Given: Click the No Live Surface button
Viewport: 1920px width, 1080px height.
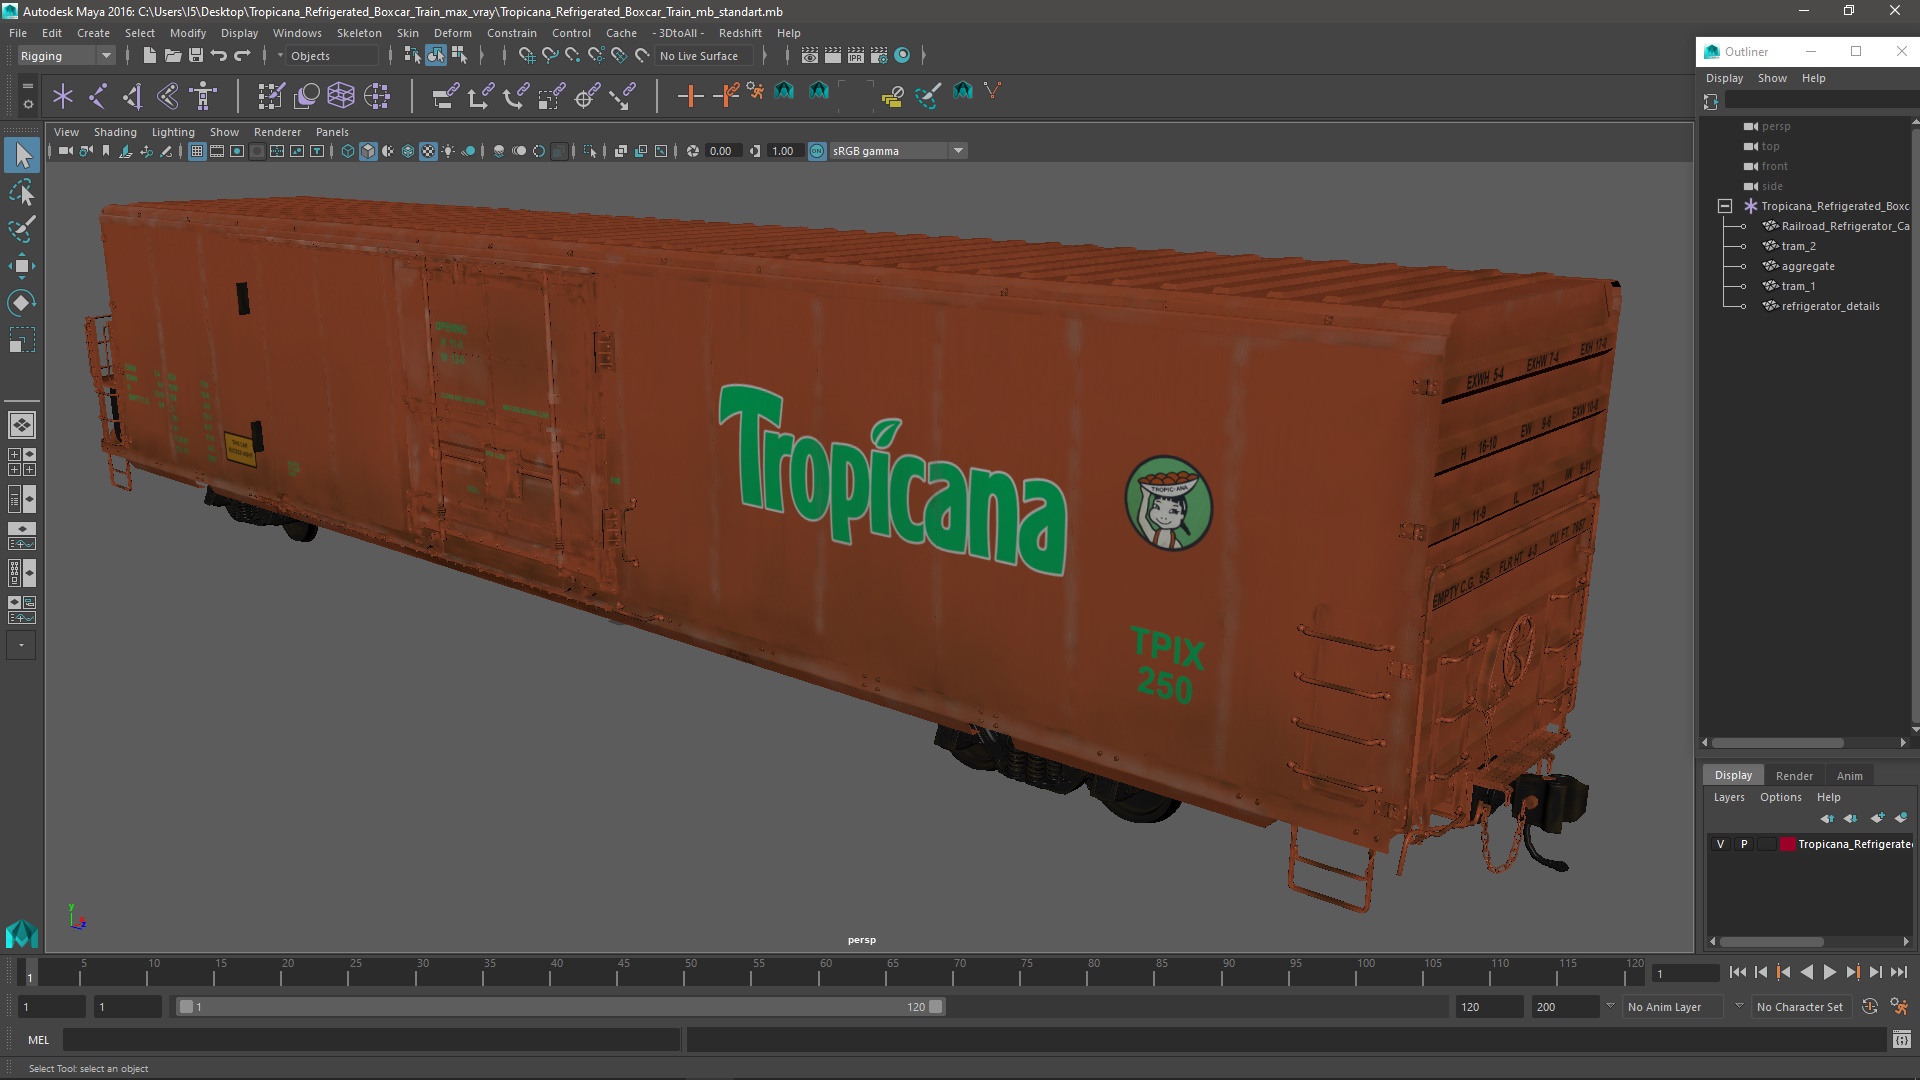Looking at the screenshot, I should point(699,56).
